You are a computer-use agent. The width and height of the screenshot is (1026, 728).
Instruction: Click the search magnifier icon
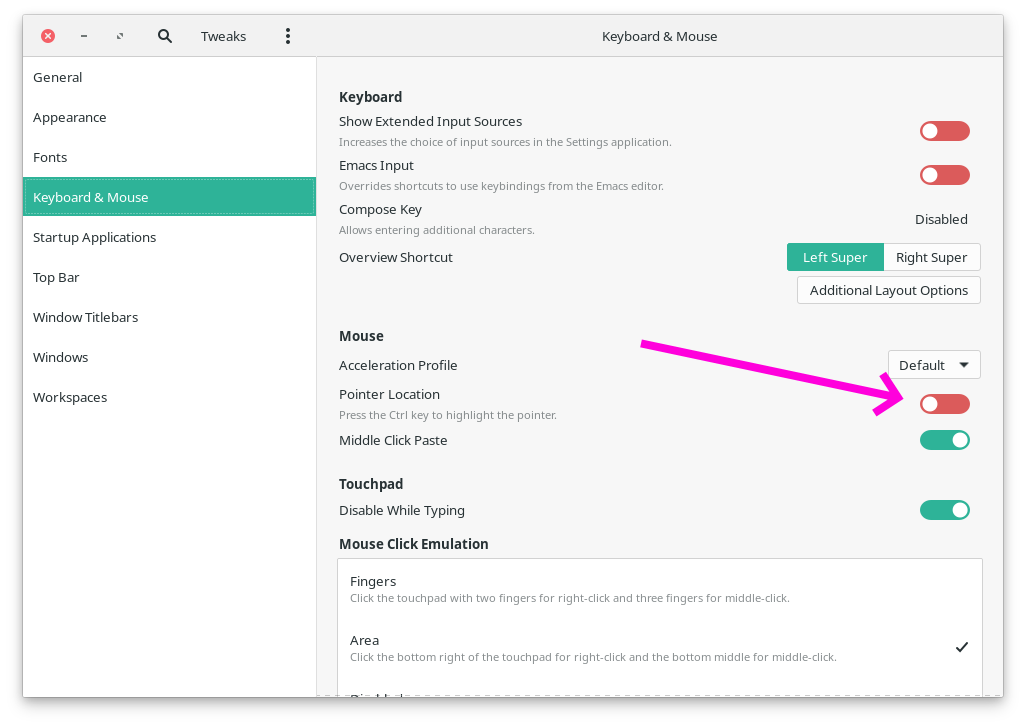(x=165, y=36)
